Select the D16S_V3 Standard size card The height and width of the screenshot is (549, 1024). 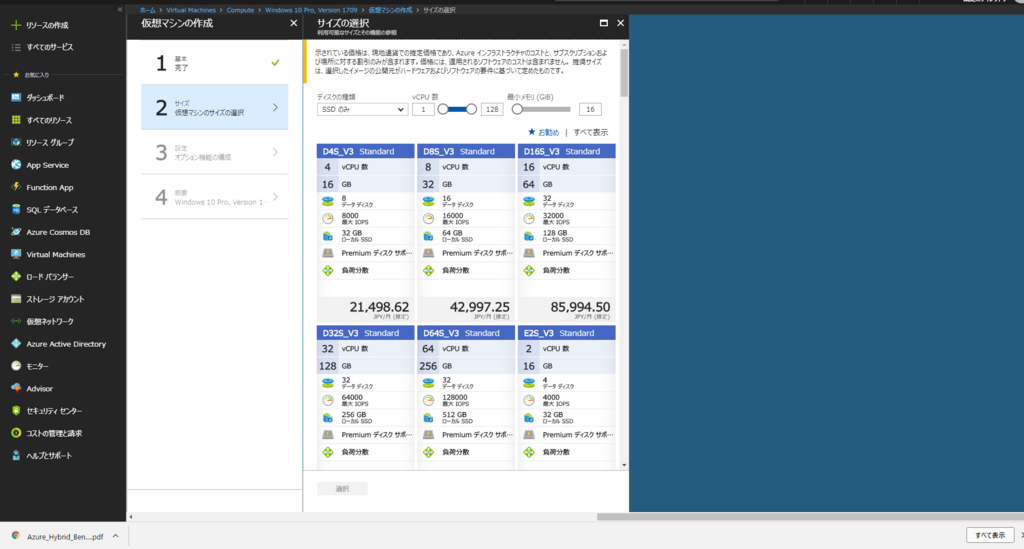pyautogui.click(x=567, y=233)
